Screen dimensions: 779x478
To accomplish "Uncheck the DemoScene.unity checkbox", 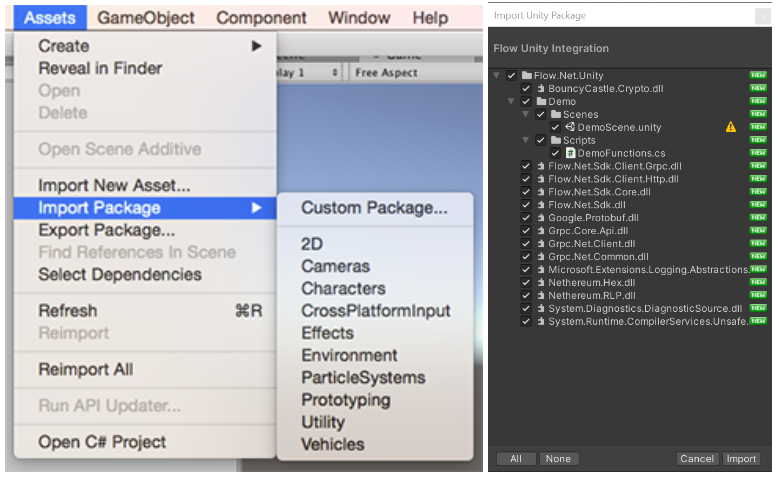I will click(555, 127).
